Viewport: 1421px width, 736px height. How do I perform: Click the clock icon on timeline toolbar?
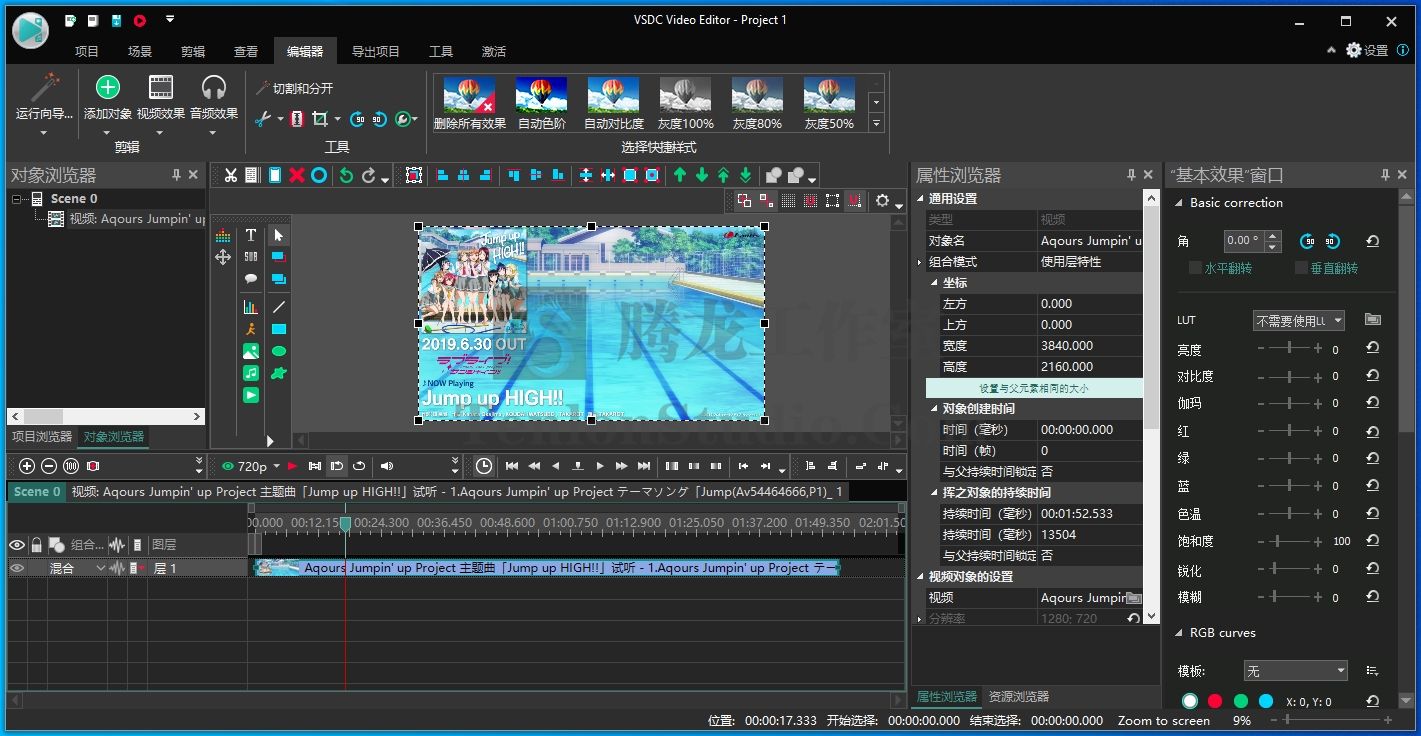[484, 466]
